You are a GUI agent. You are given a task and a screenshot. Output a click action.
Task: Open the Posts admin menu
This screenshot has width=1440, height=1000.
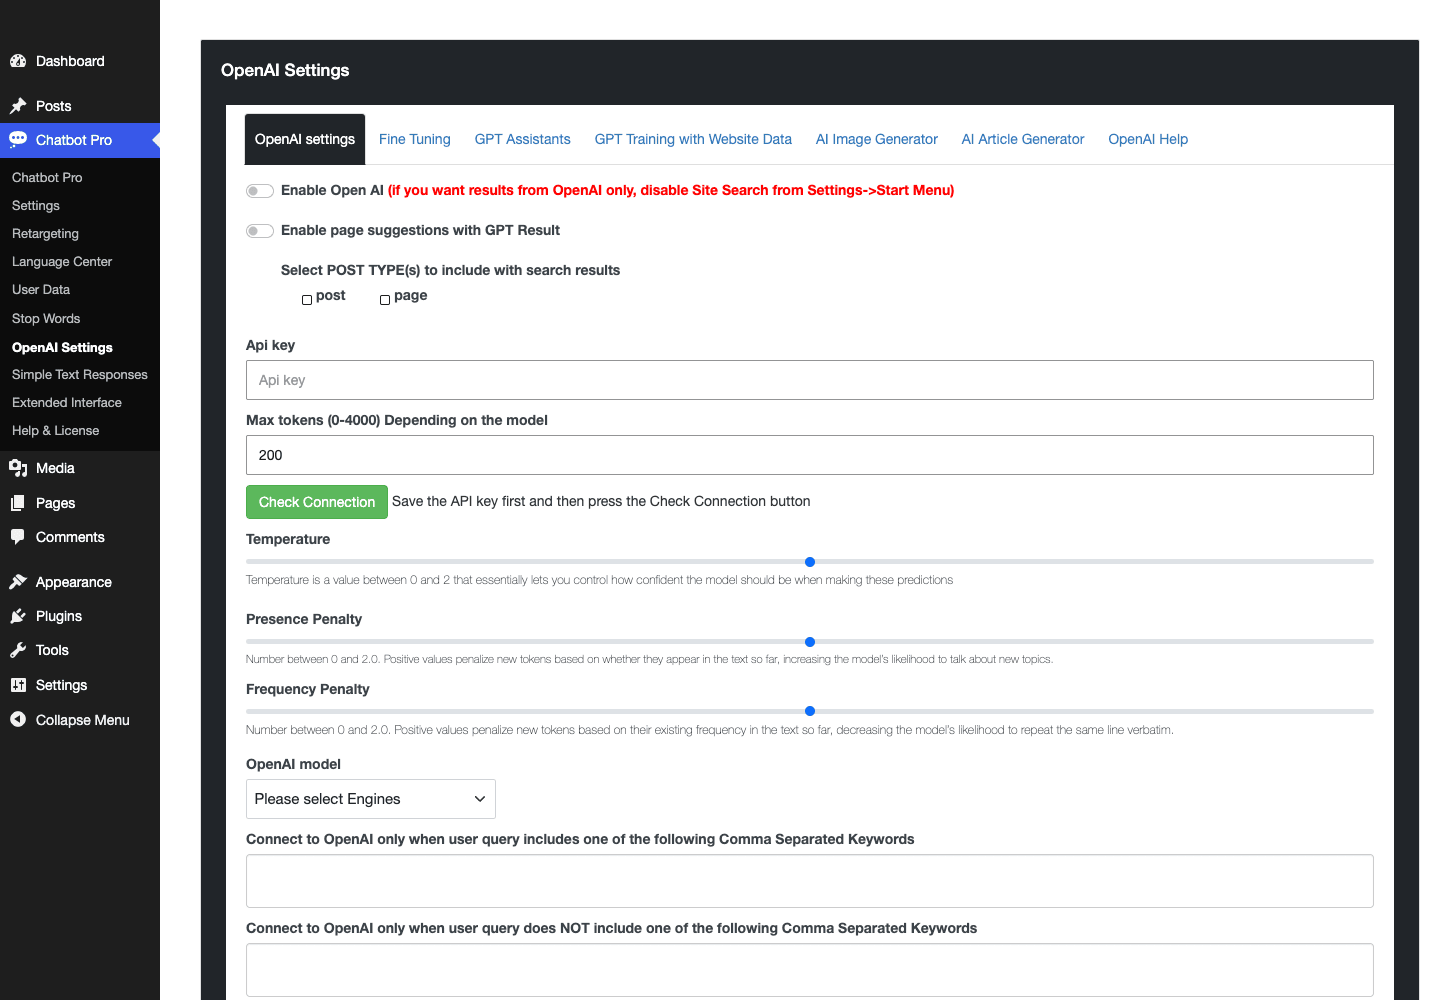tap(54, 106)
